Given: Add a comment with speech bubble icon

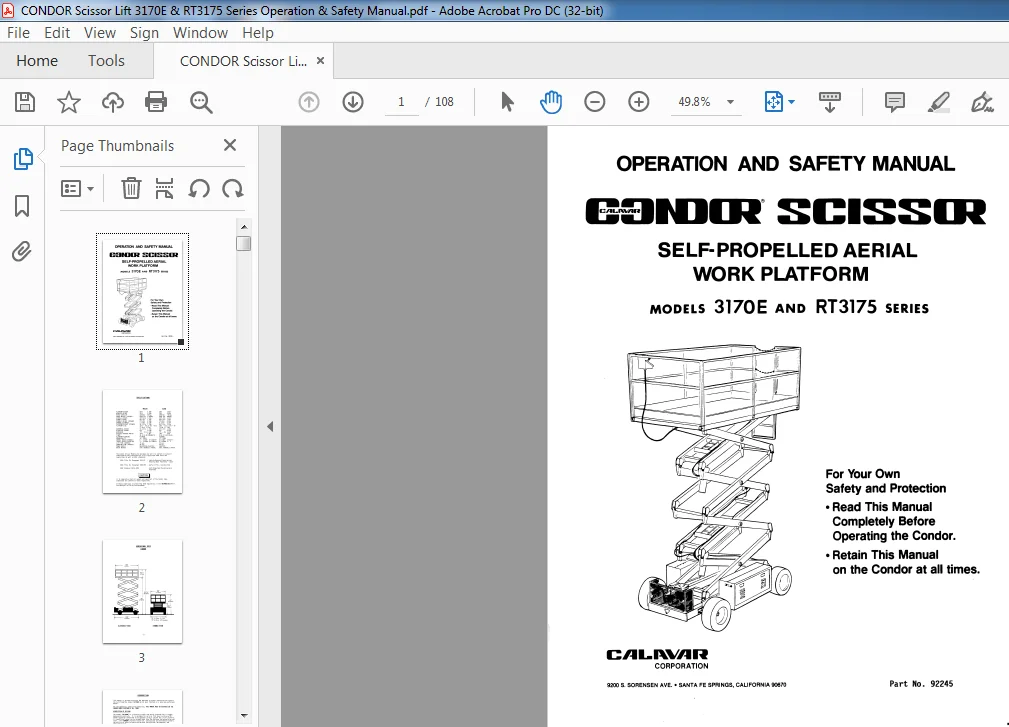Looking at the screenshot, I should (x=894, y=102).
